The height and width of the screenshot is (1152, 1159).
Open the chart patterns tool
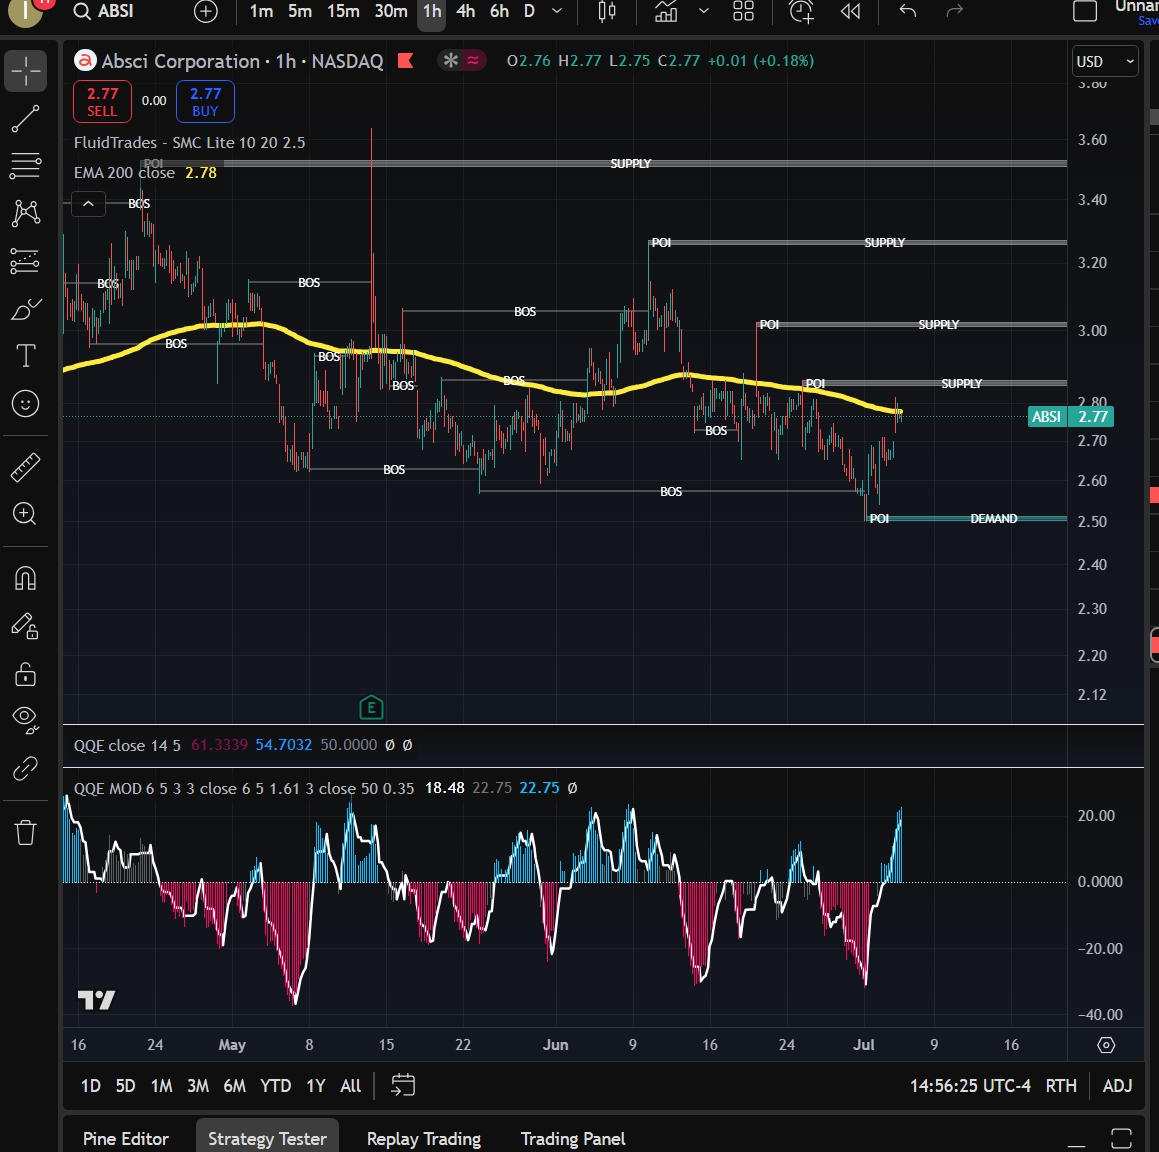pos(25,213)
